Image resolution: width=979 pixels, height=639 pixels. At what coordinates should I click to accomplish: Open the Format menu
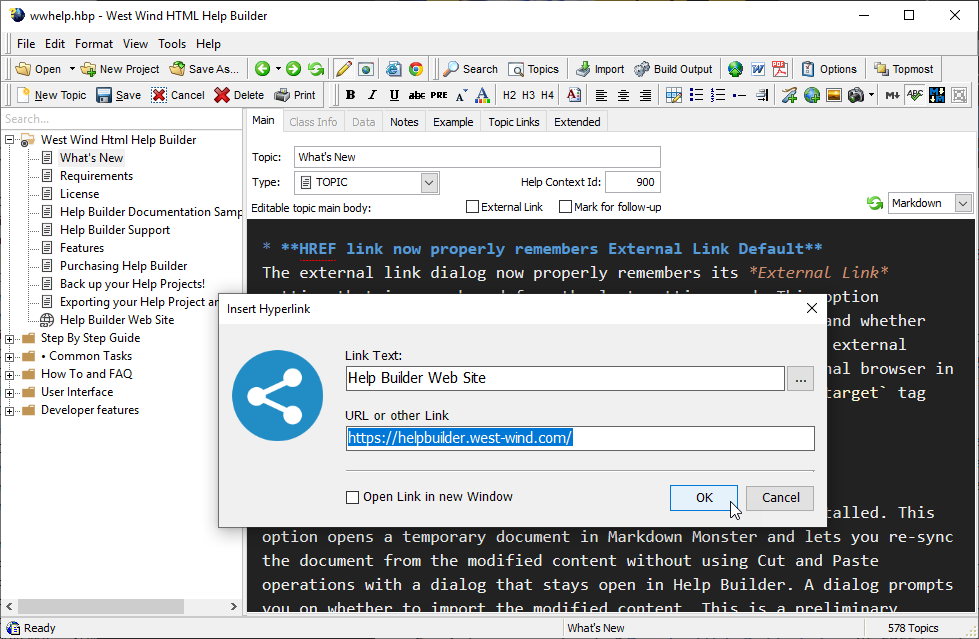coord(94,44)
